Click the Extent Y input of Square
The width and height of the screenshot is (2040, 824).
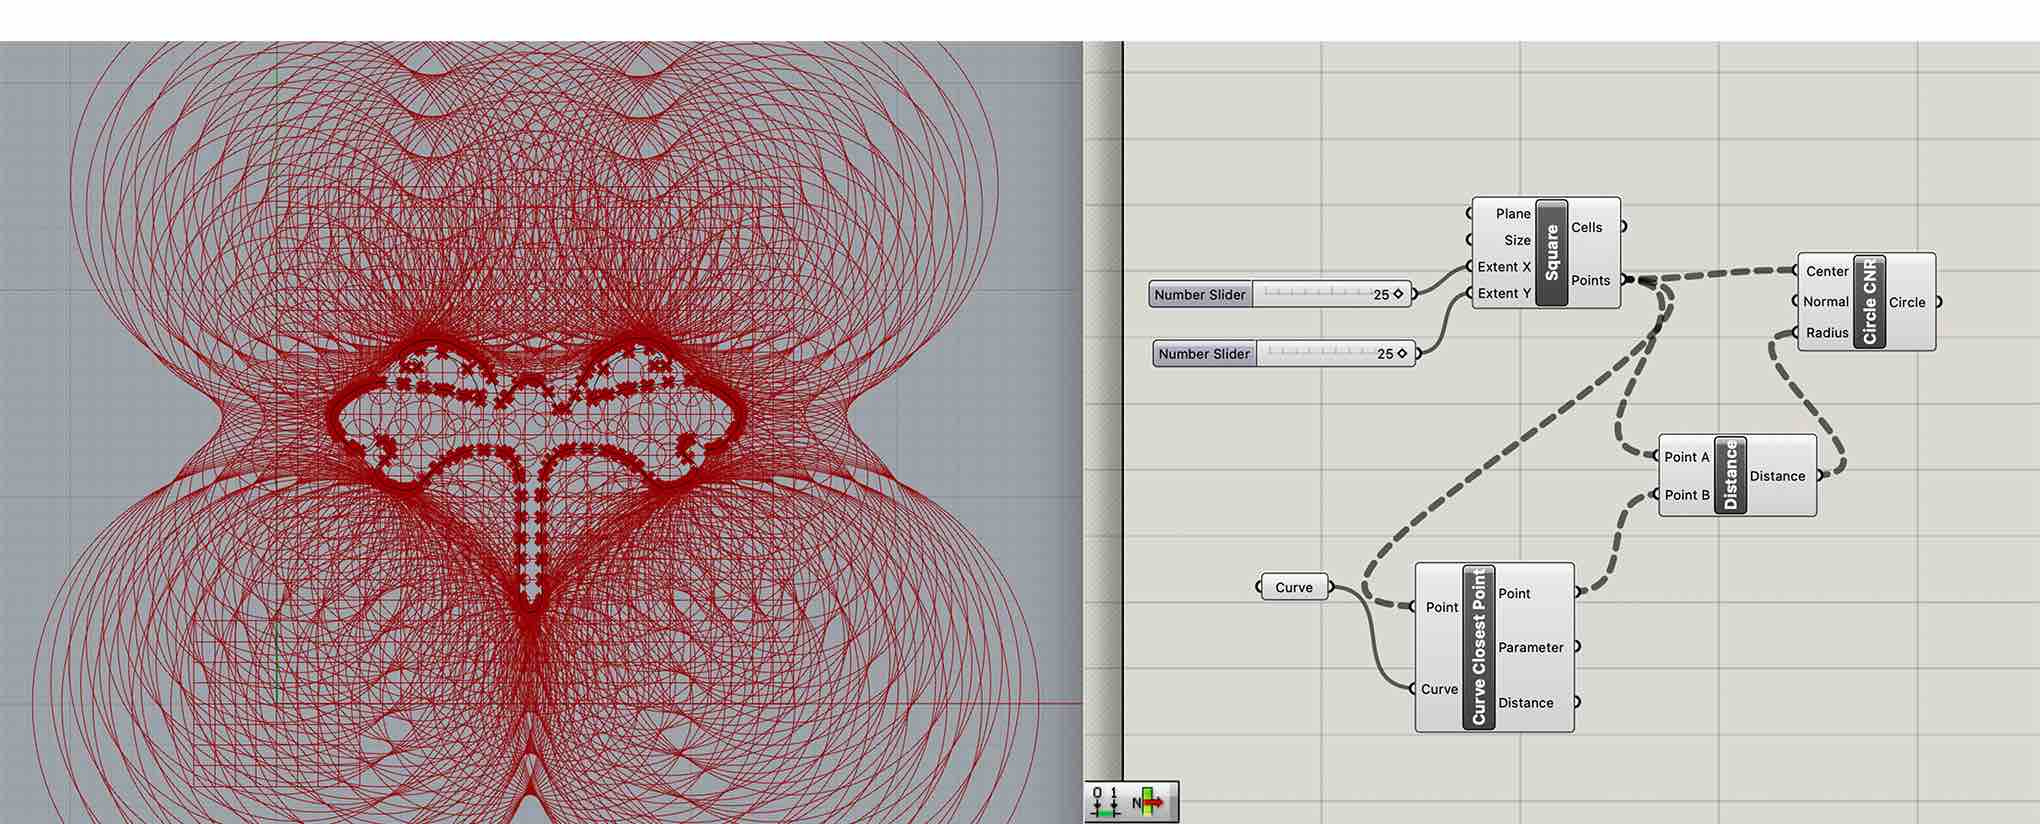click(x=1503, y=293)
